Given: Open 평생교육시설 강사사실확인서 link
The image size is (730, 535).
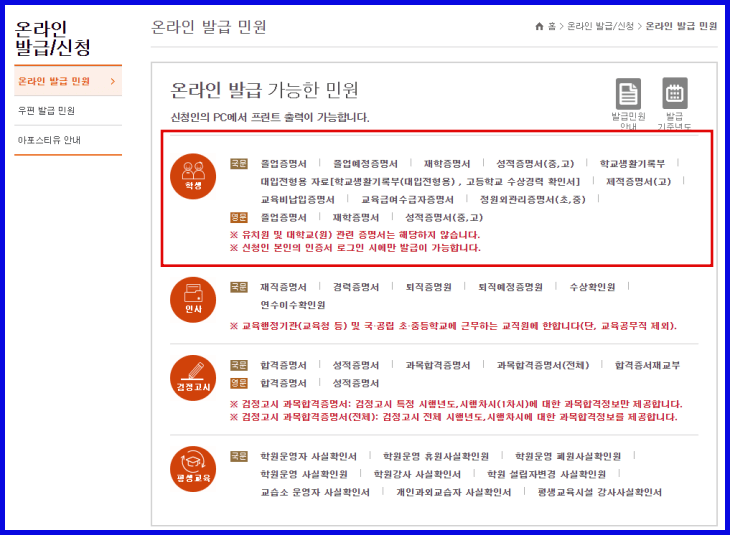Looking at the screenshot, I should point(600,492).
